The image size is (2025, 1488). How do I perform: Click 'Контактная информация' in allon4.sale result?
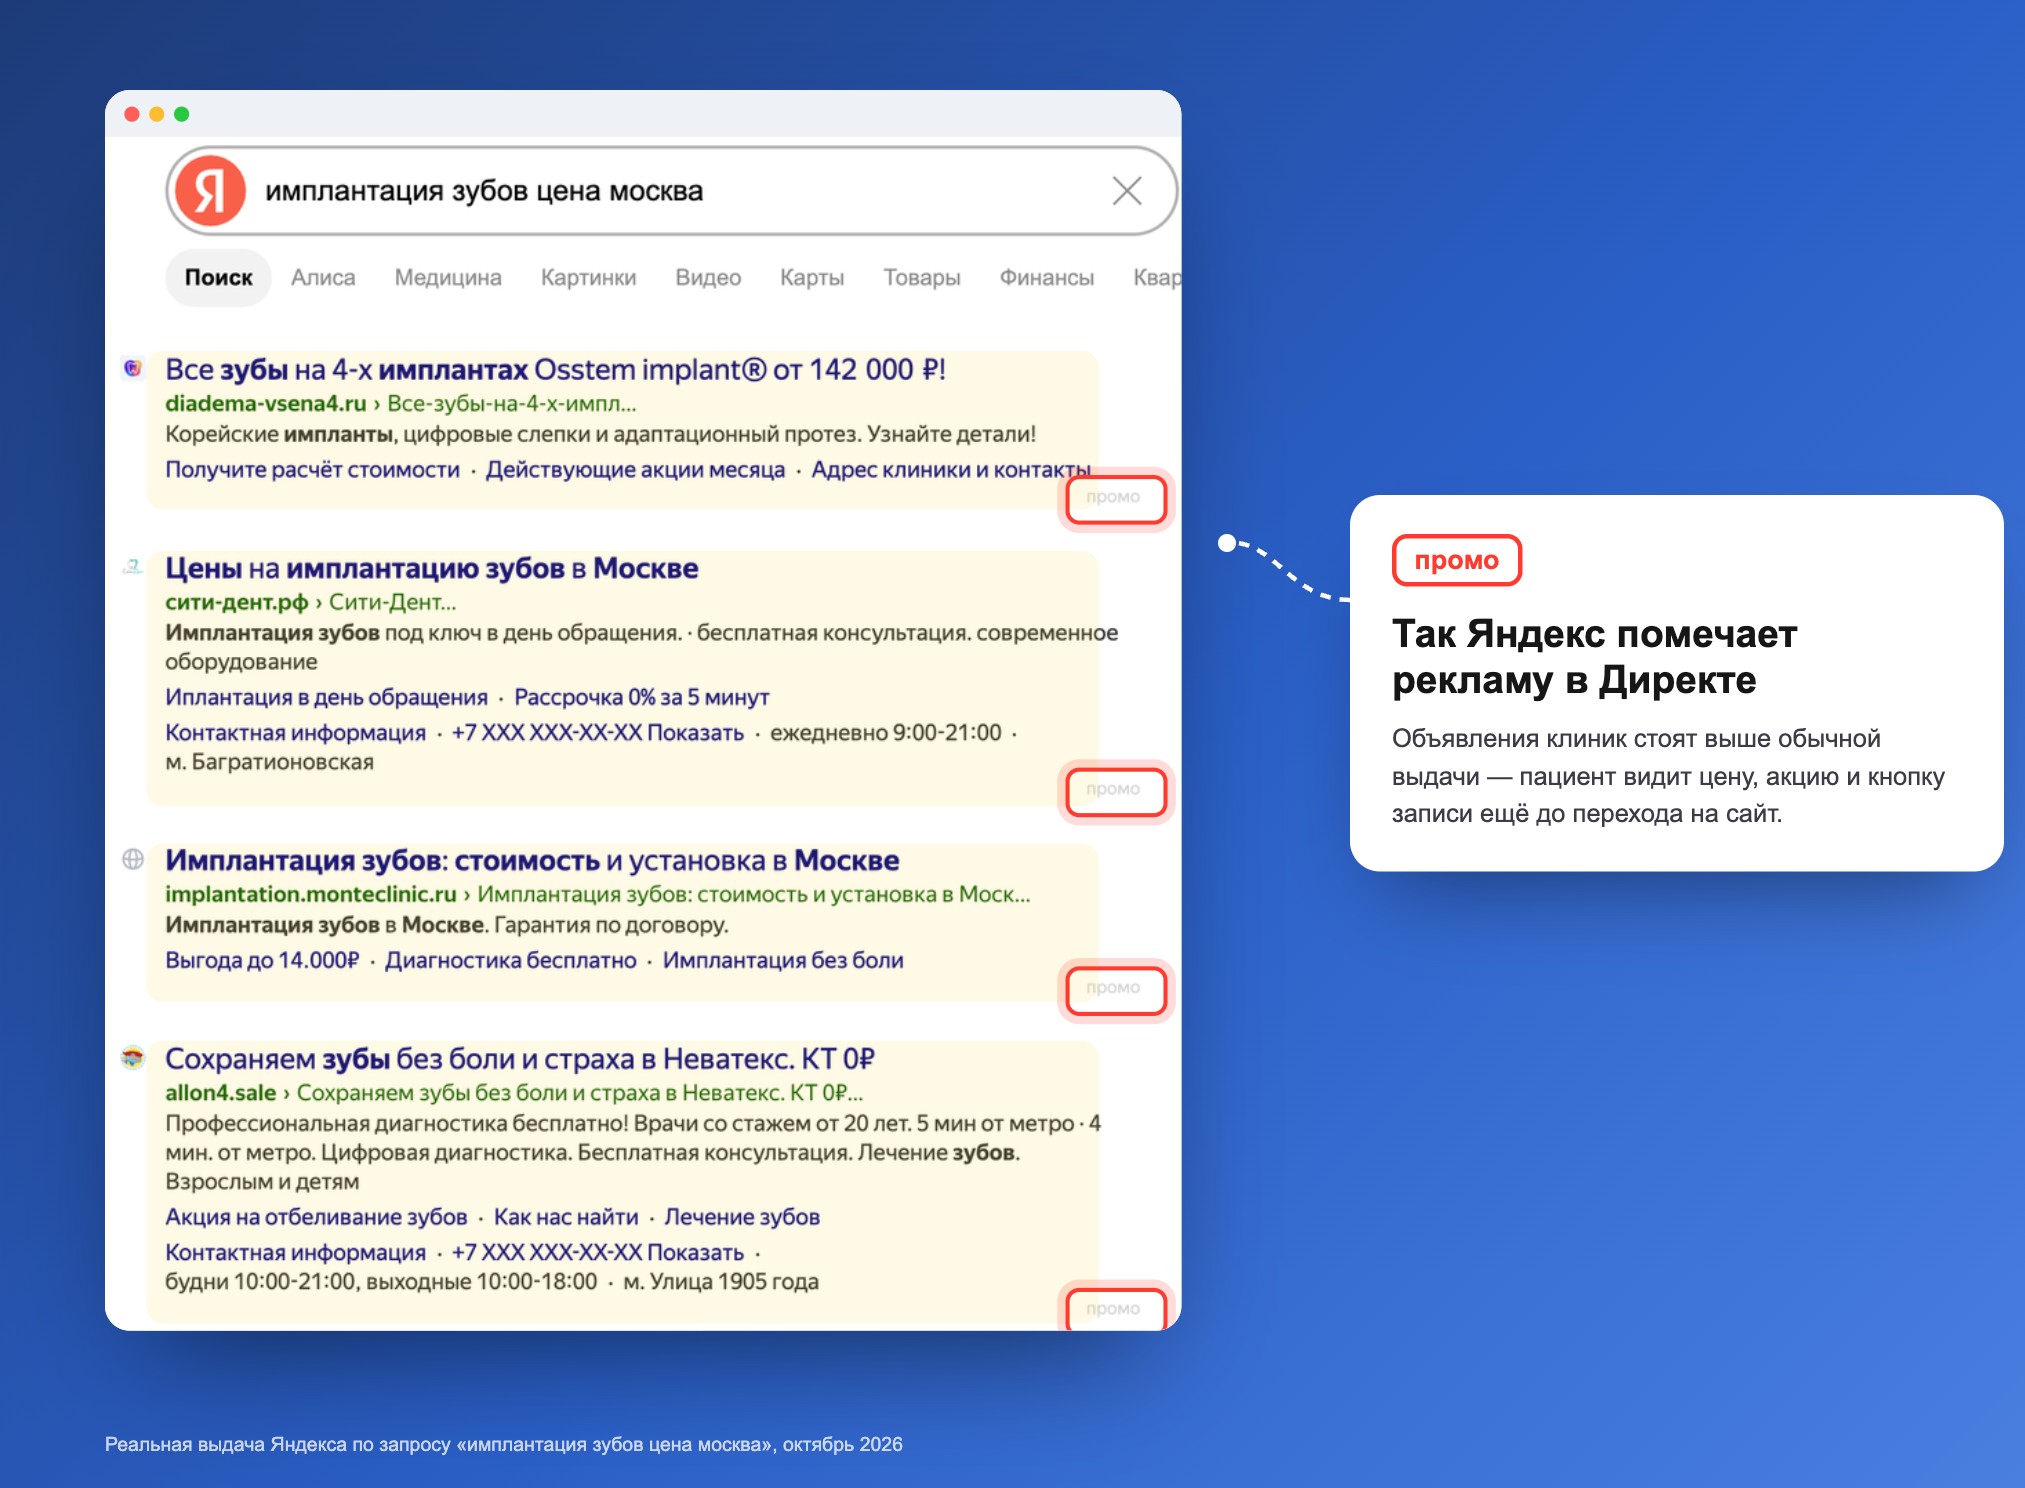[x=295, y=1252]
